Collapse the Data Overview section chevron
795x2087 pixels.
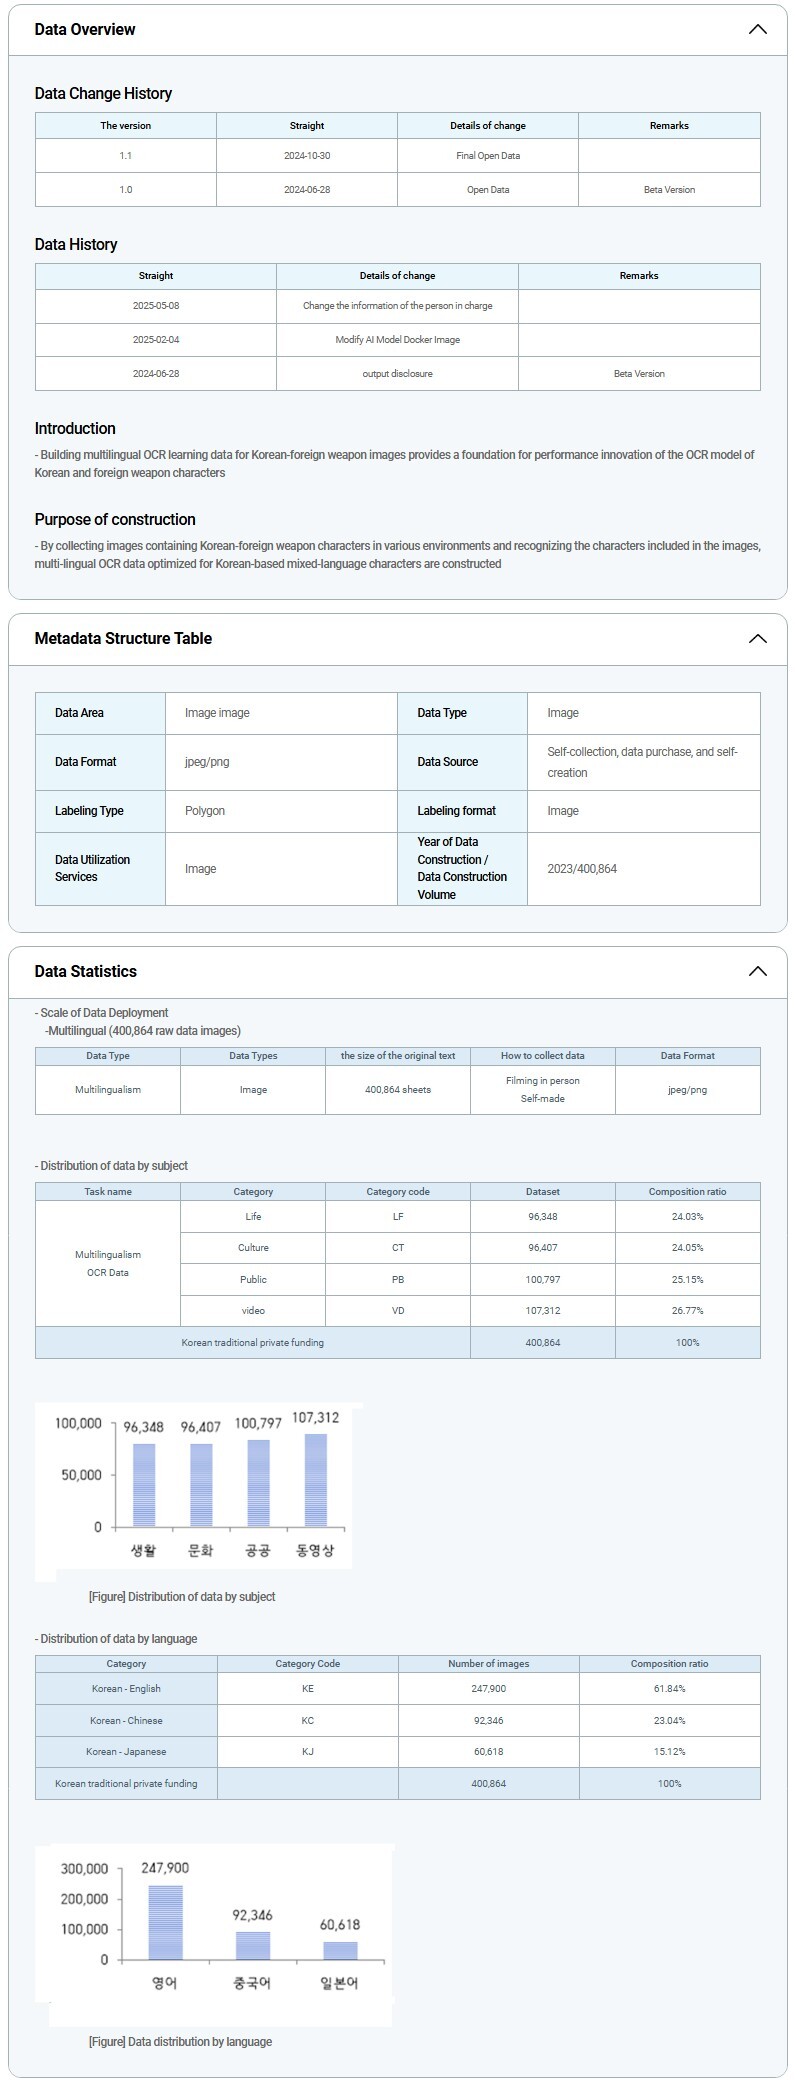(x=757, y=29)
